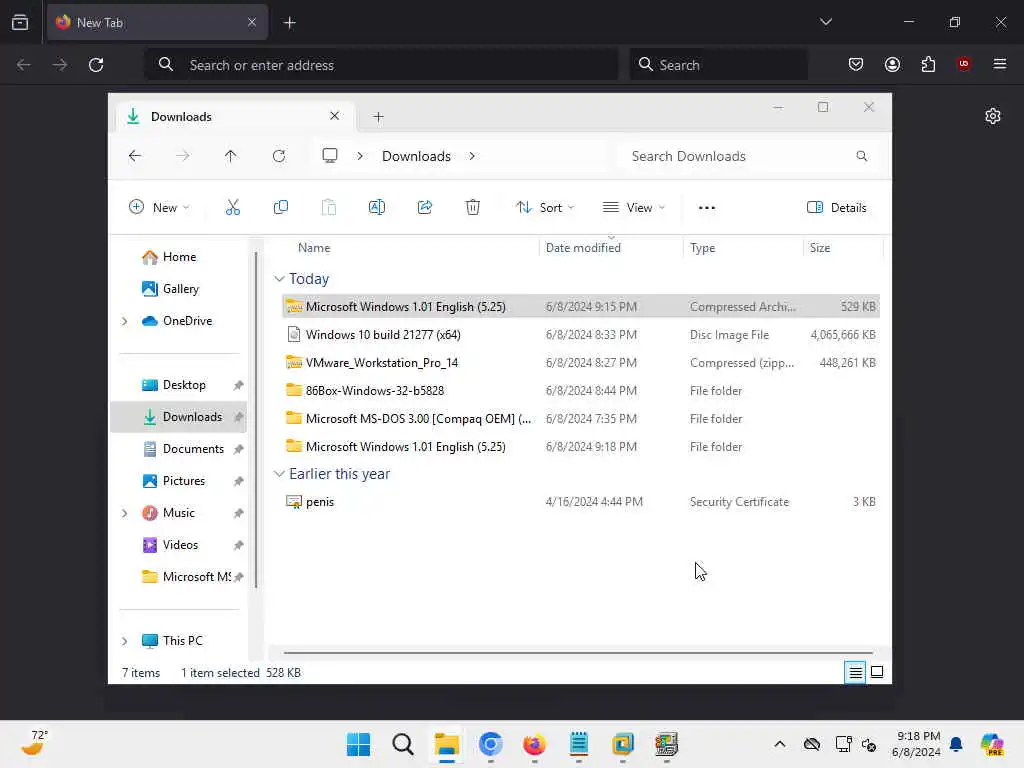
Task: Click the Delete trash can icon
Action: 473,208
